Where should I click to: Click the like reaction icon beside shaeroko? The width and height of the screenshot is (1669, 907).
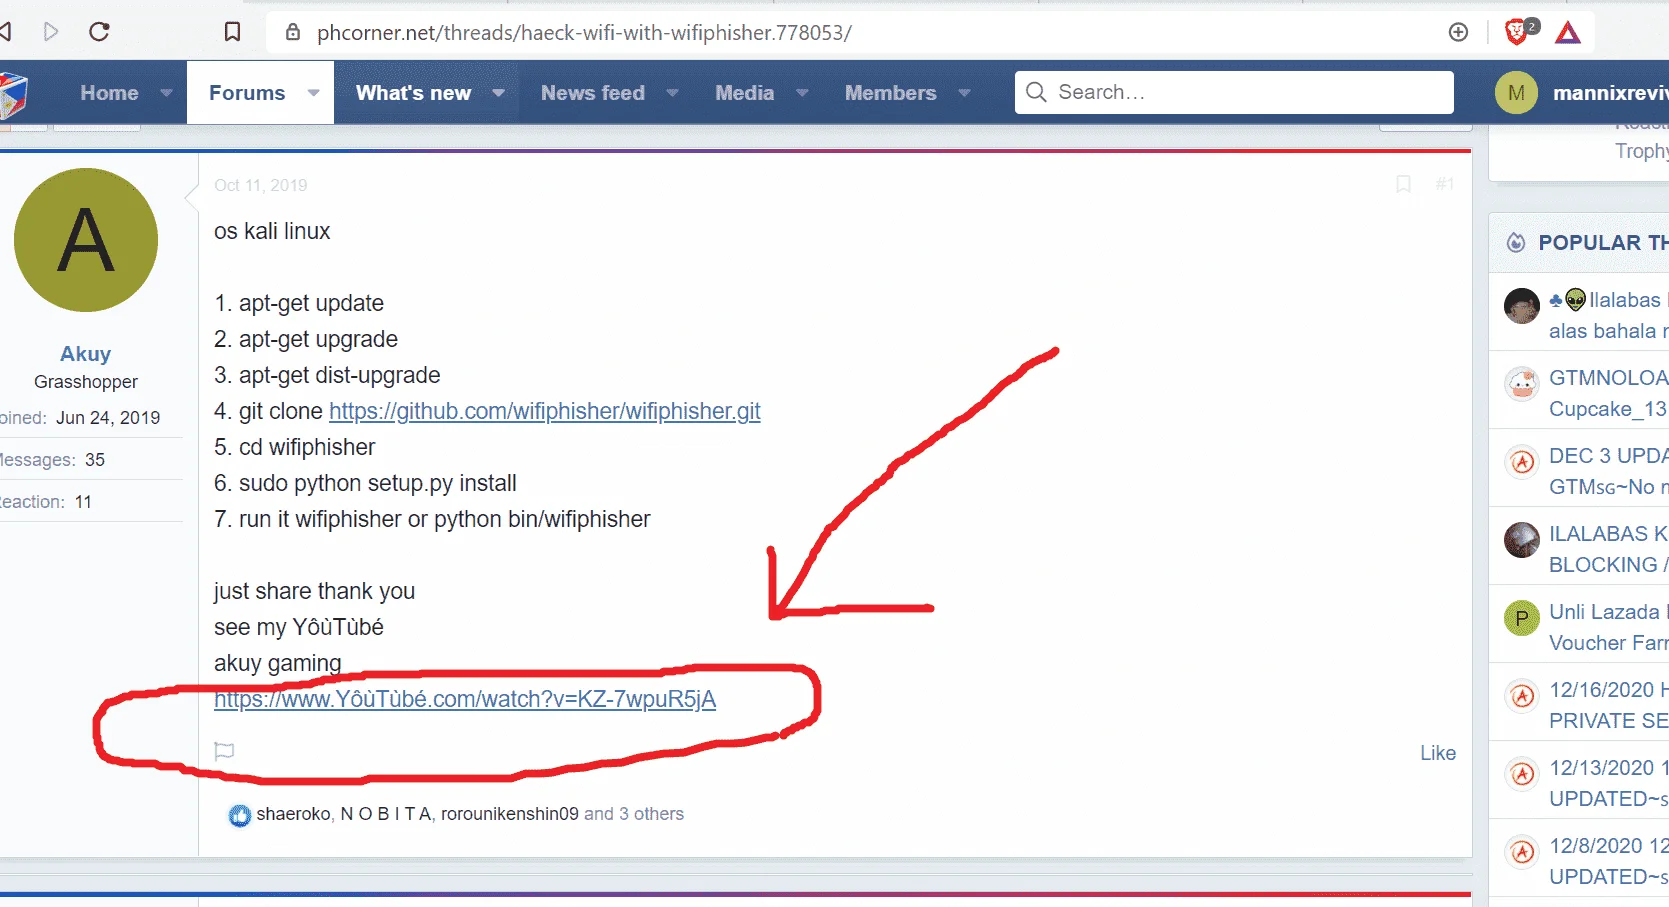tap(239, 815)
